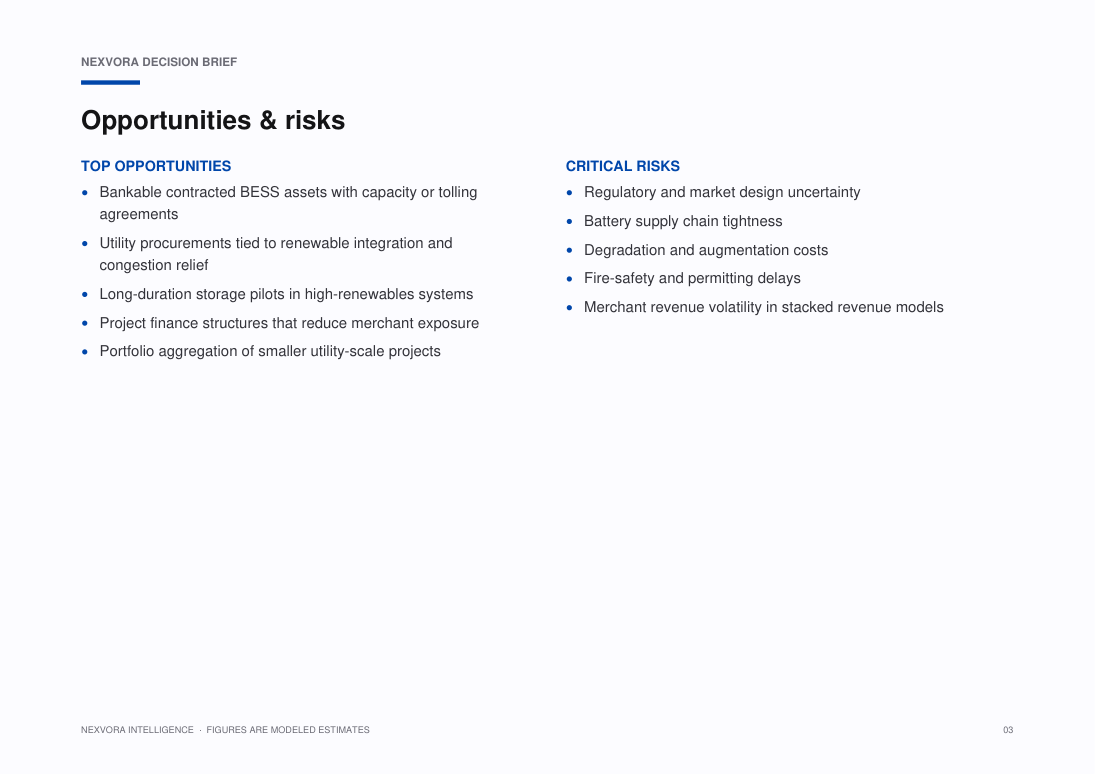Screen dimensions: 1095x774
Task: Select 'Battery supply chain tightness' bullet
Action: 683,221
